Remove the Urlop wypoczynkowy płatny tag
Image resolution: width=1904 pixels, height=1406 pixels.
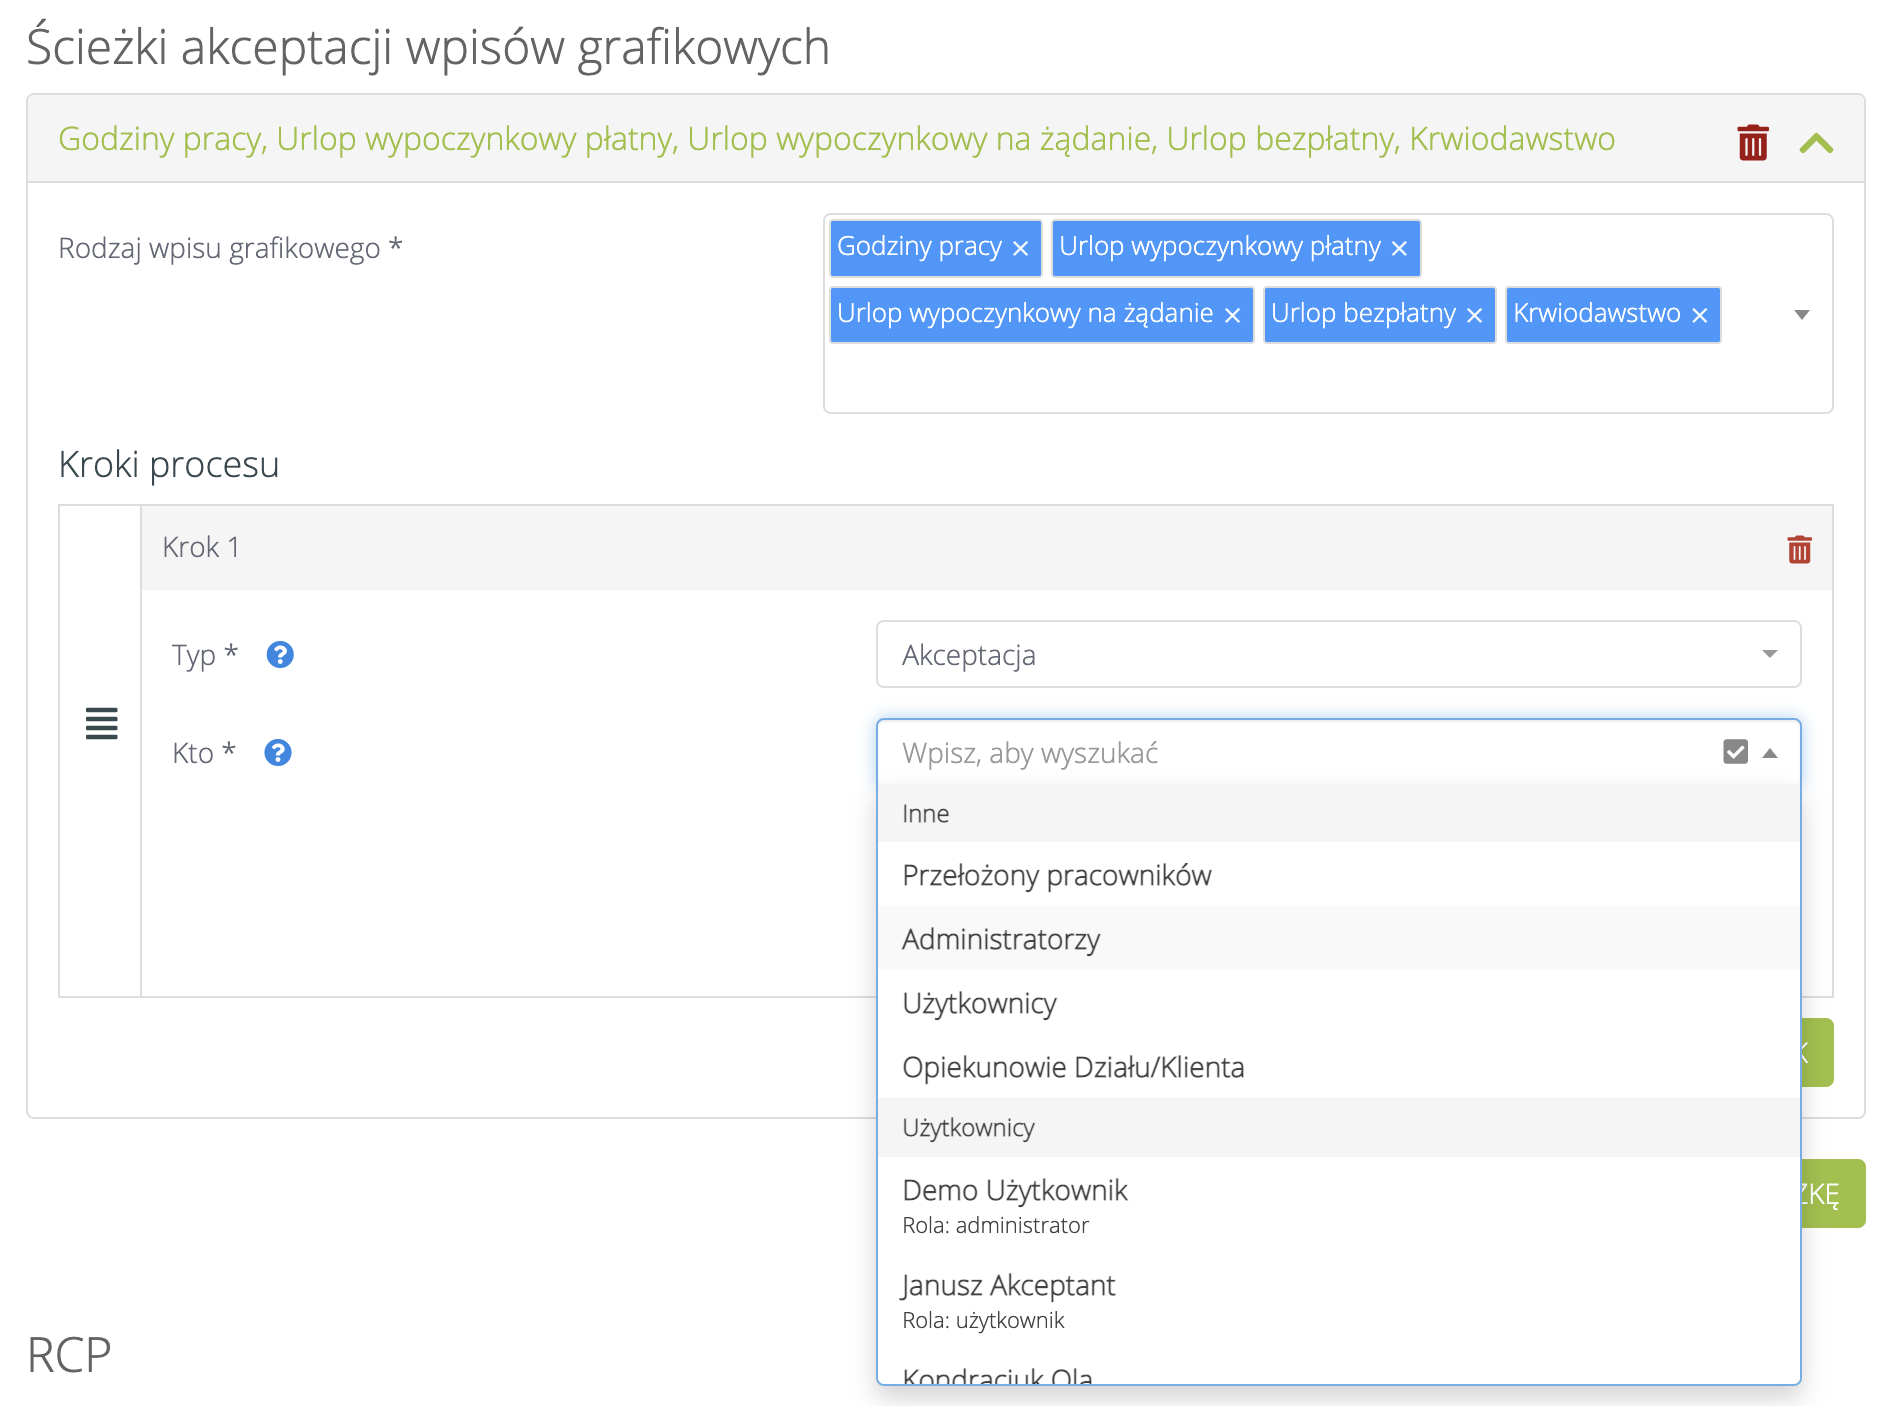1399,248
